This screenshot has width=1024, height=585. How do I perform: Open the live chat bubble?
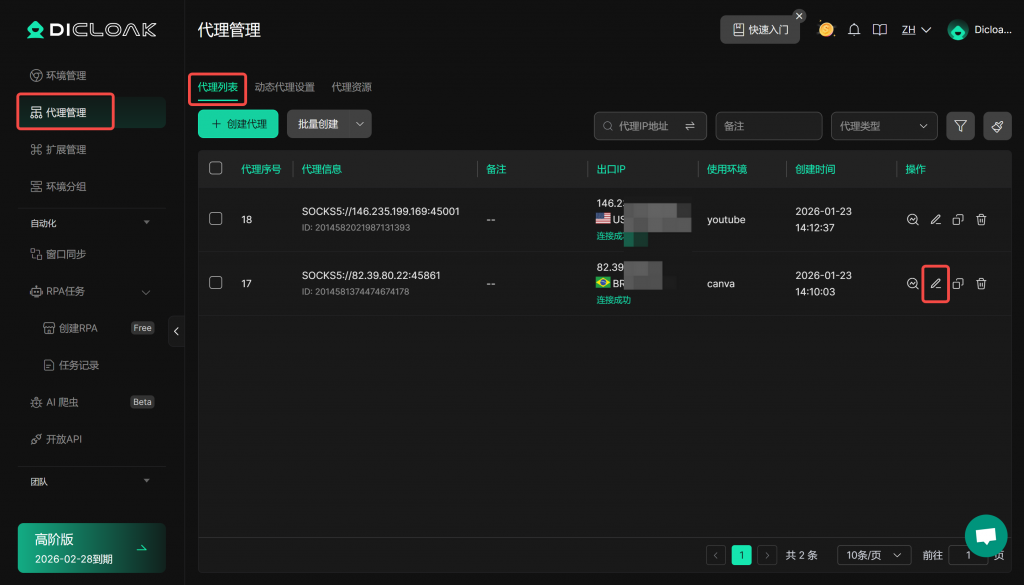coord(985,536)
